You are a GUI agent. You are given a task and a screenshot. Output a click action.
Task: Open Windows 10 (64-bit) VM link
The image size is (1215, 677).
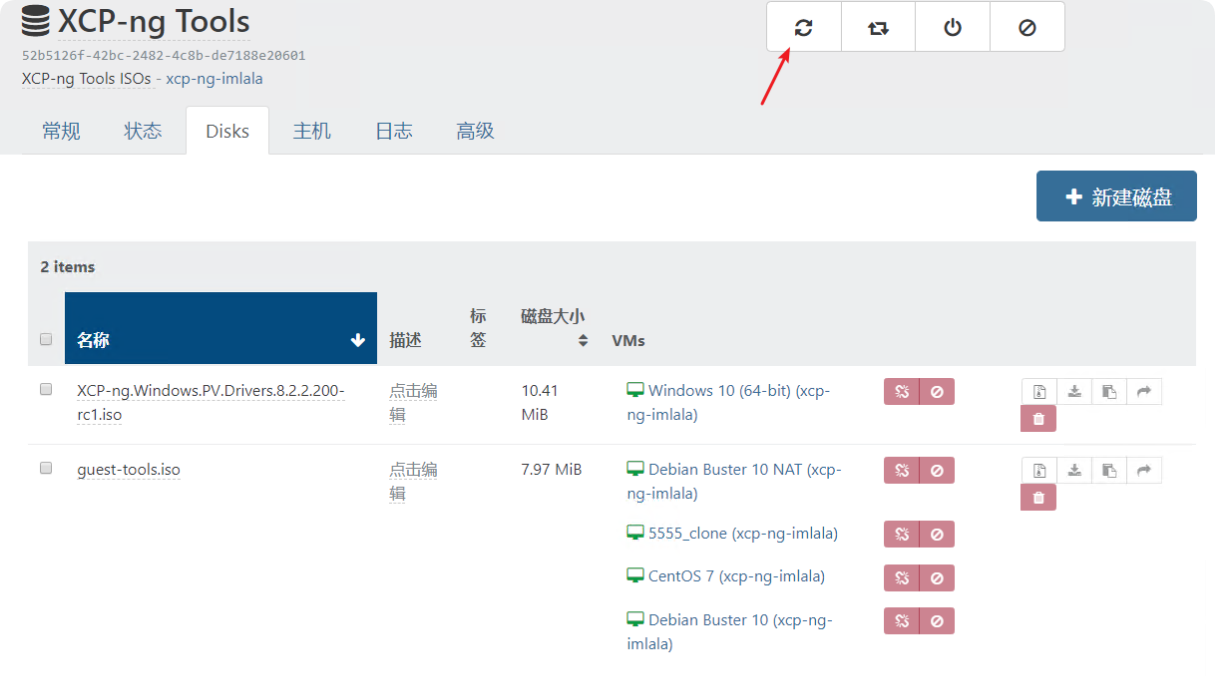[x=728, y=402]
